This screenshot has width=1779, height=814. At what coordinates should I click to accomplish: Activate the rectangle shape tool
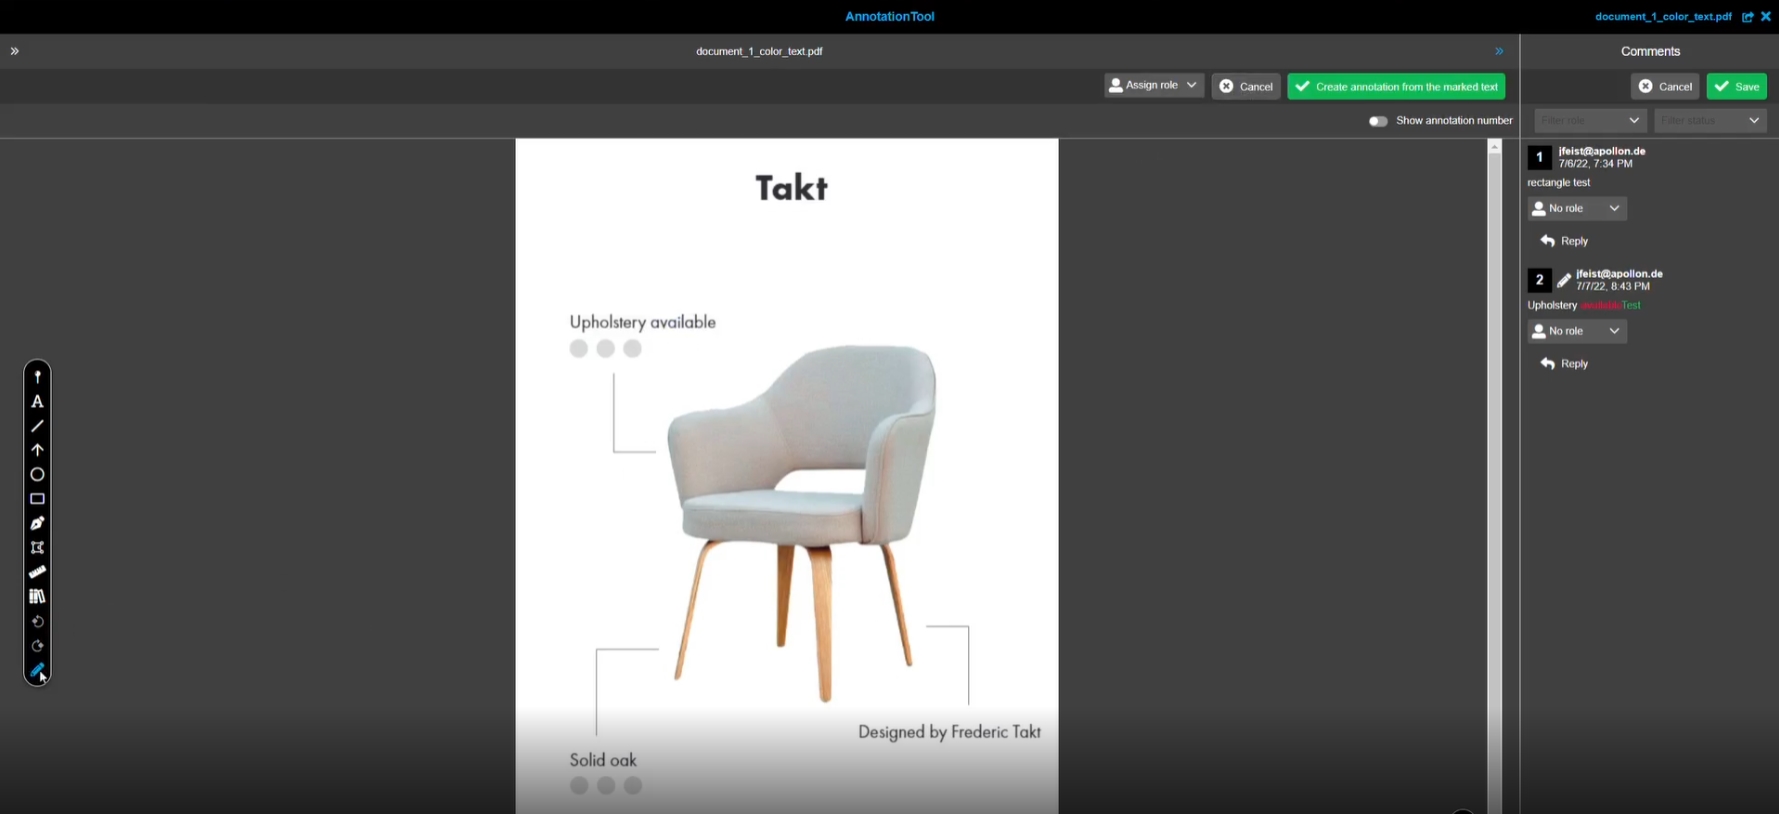click(x=37, y=499)
